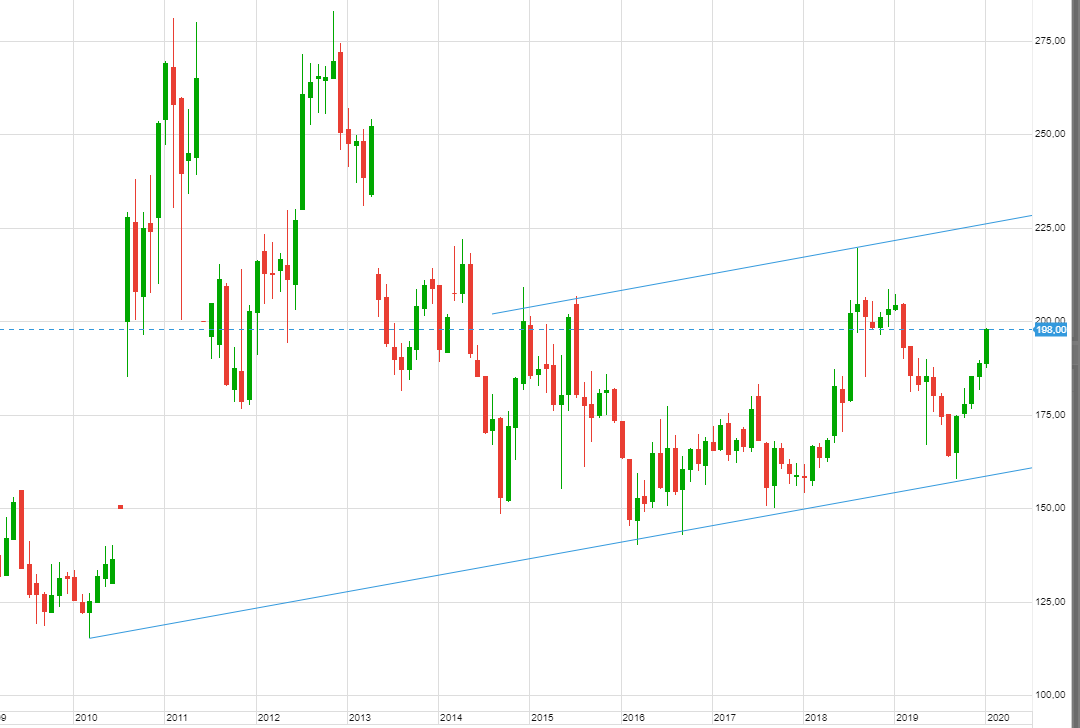Click the 2018 year label

[816, 718]
